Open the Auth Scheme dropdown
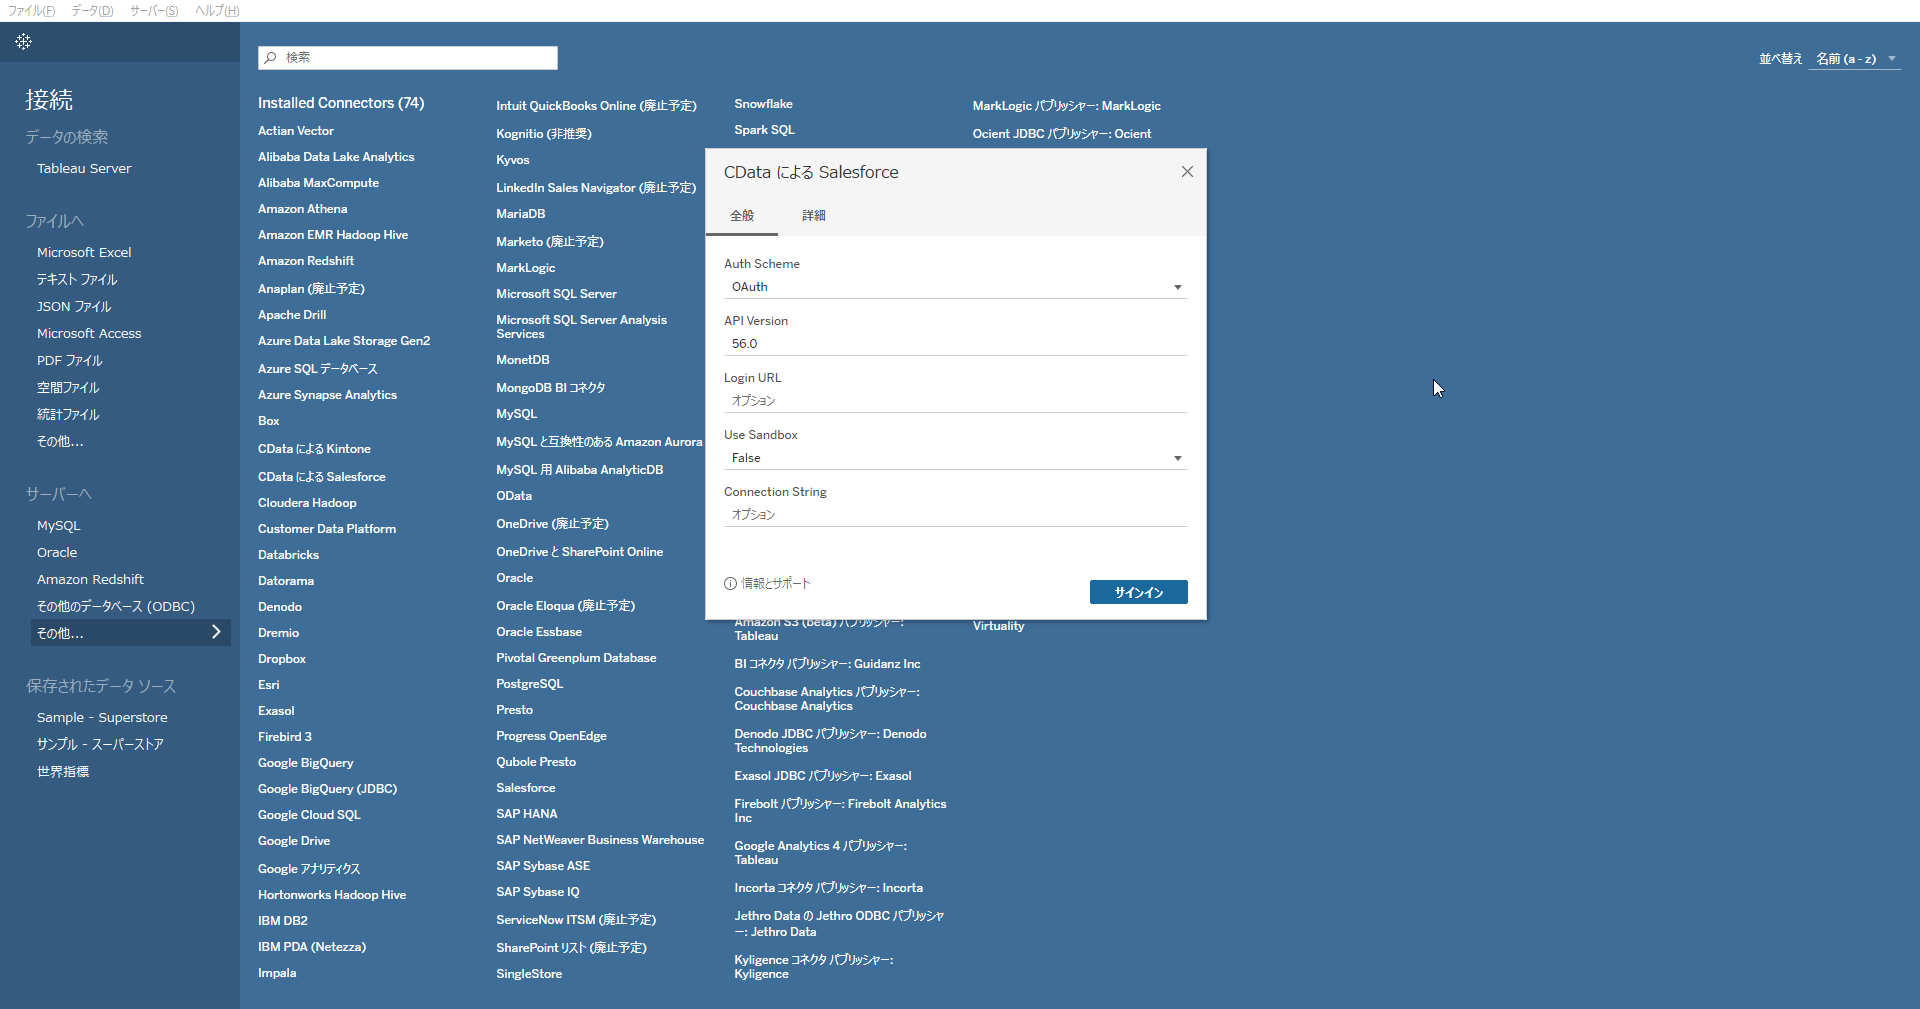Image resolution: width=1920 pixels, height=1009 pixels. coord(955,287)
